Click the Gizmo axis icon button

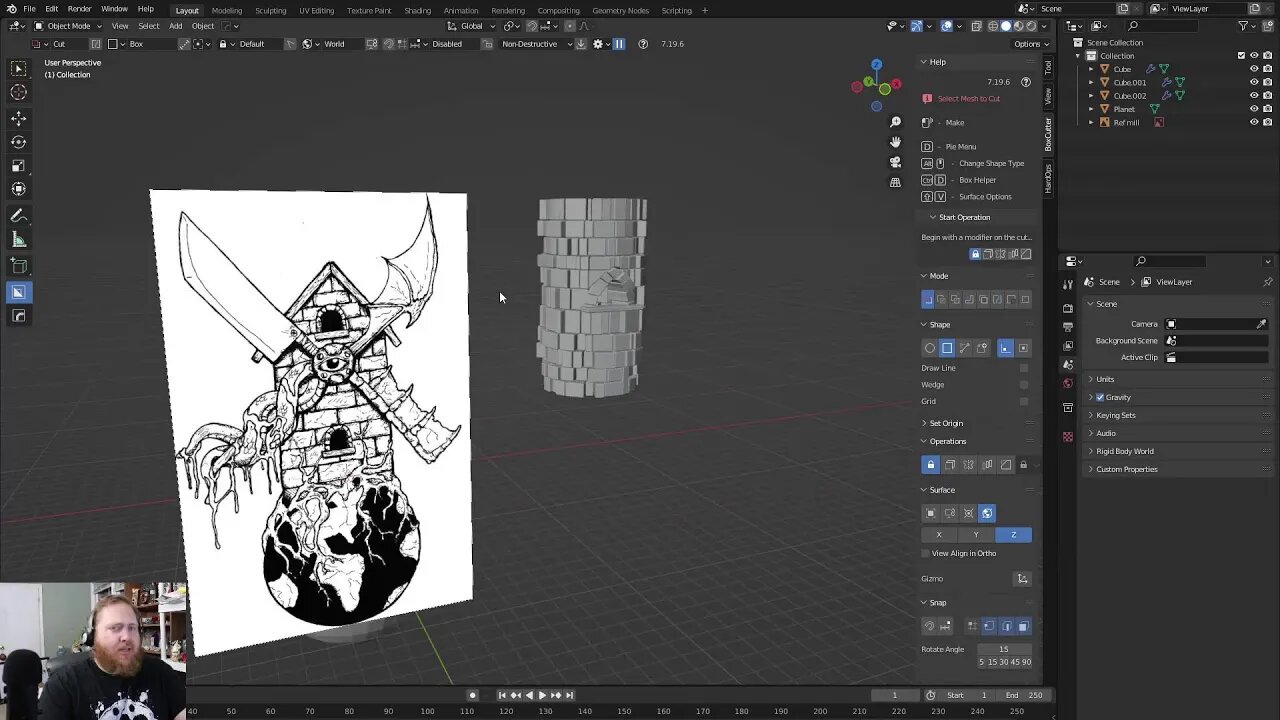point(1022,579)
